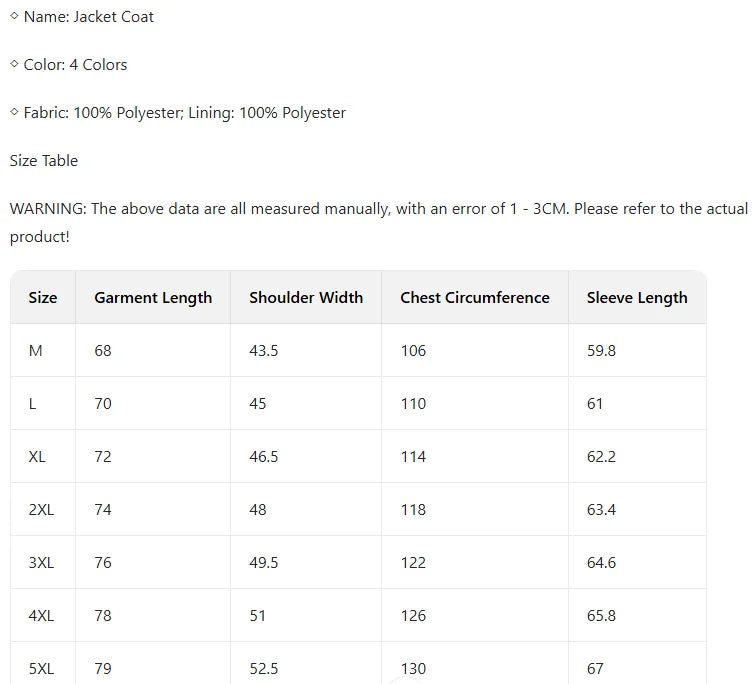The image size is (755, 684).
Task: Click the Shoulder Width column header
Action: click(x=306, y=297)
